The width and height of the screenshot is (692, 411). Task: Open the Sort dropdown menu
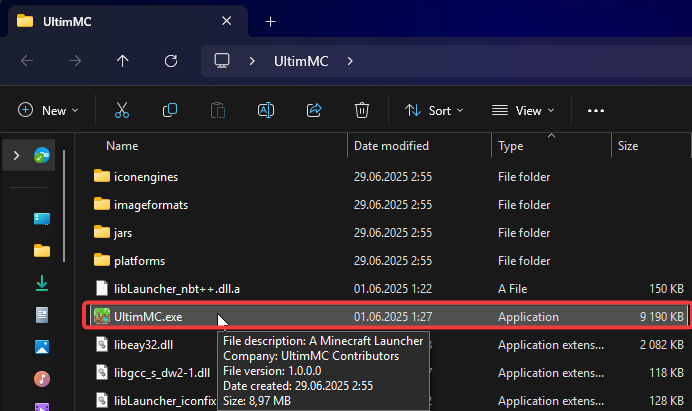coord(434,110)
